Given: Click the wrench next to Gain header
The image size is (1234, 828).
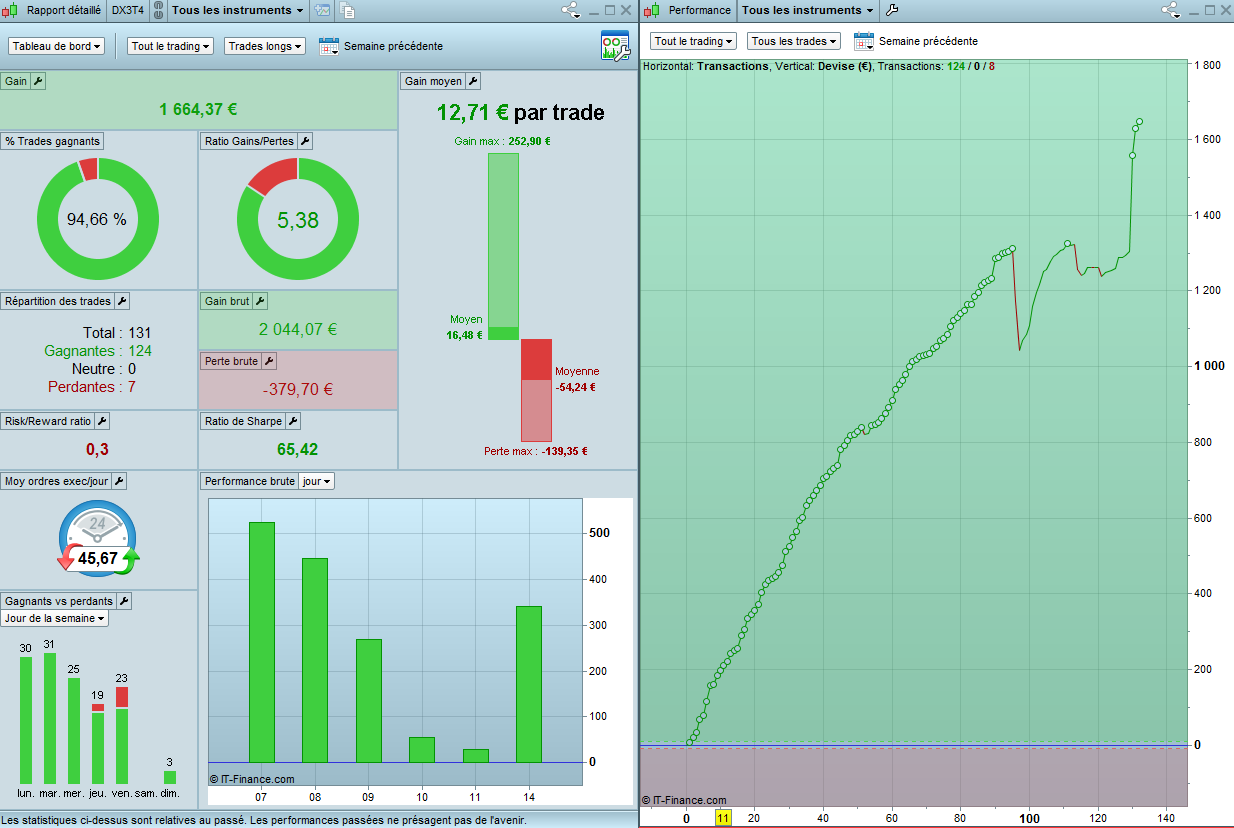Looking at the screenshot, I should point(38,81).
